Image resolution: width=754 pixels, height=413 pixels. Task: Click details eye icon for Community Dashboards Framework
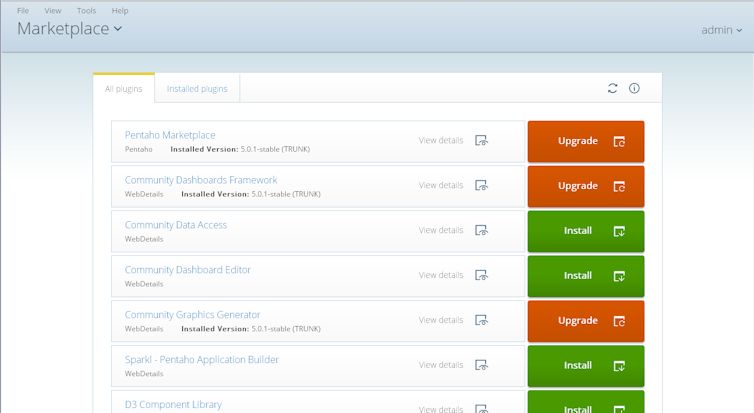[x=481, y=185]
